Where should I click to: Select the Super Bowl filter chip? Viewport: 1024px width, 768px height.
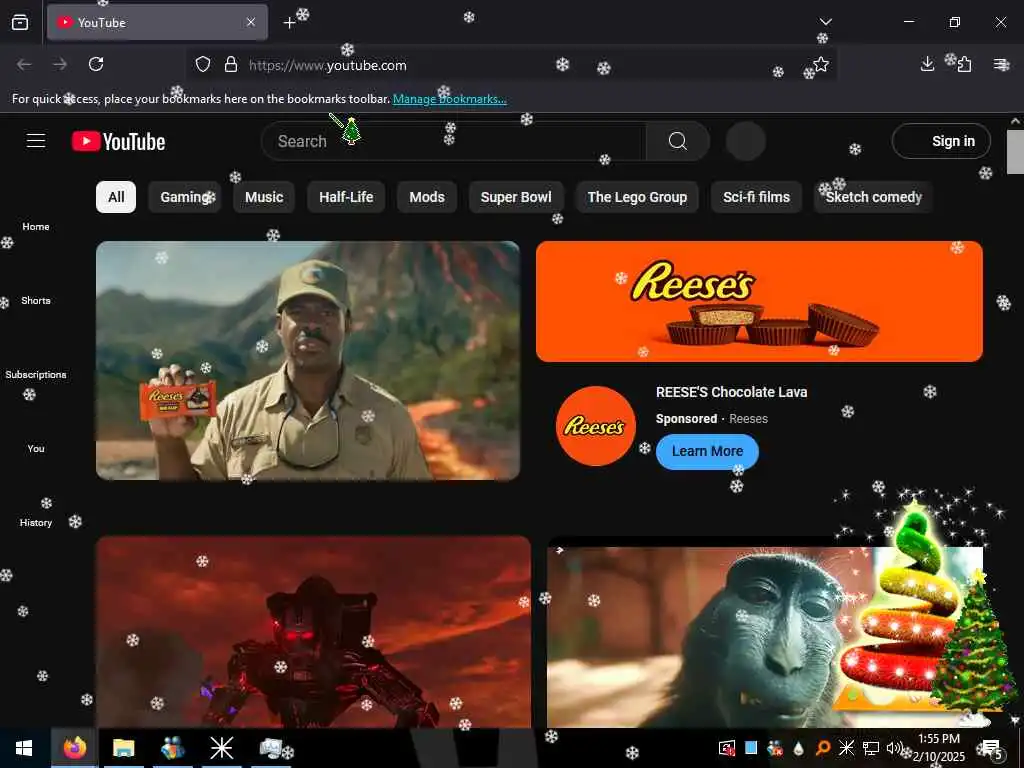516,197
